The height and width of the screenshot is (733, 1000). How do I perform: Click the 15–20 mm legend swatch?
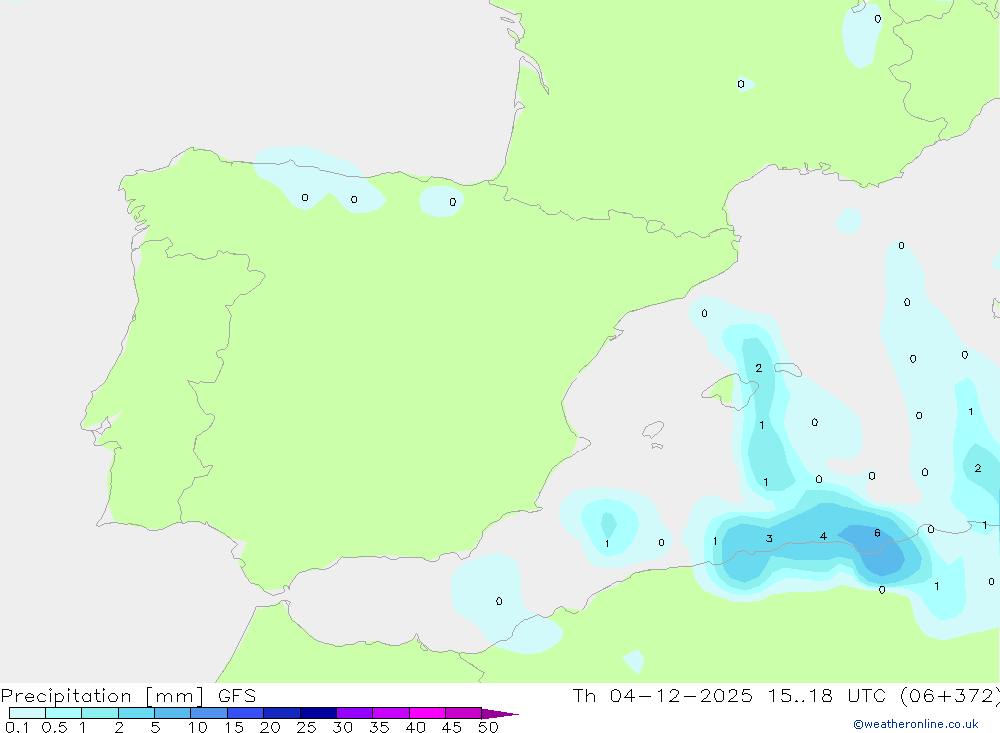pos(245,713)
